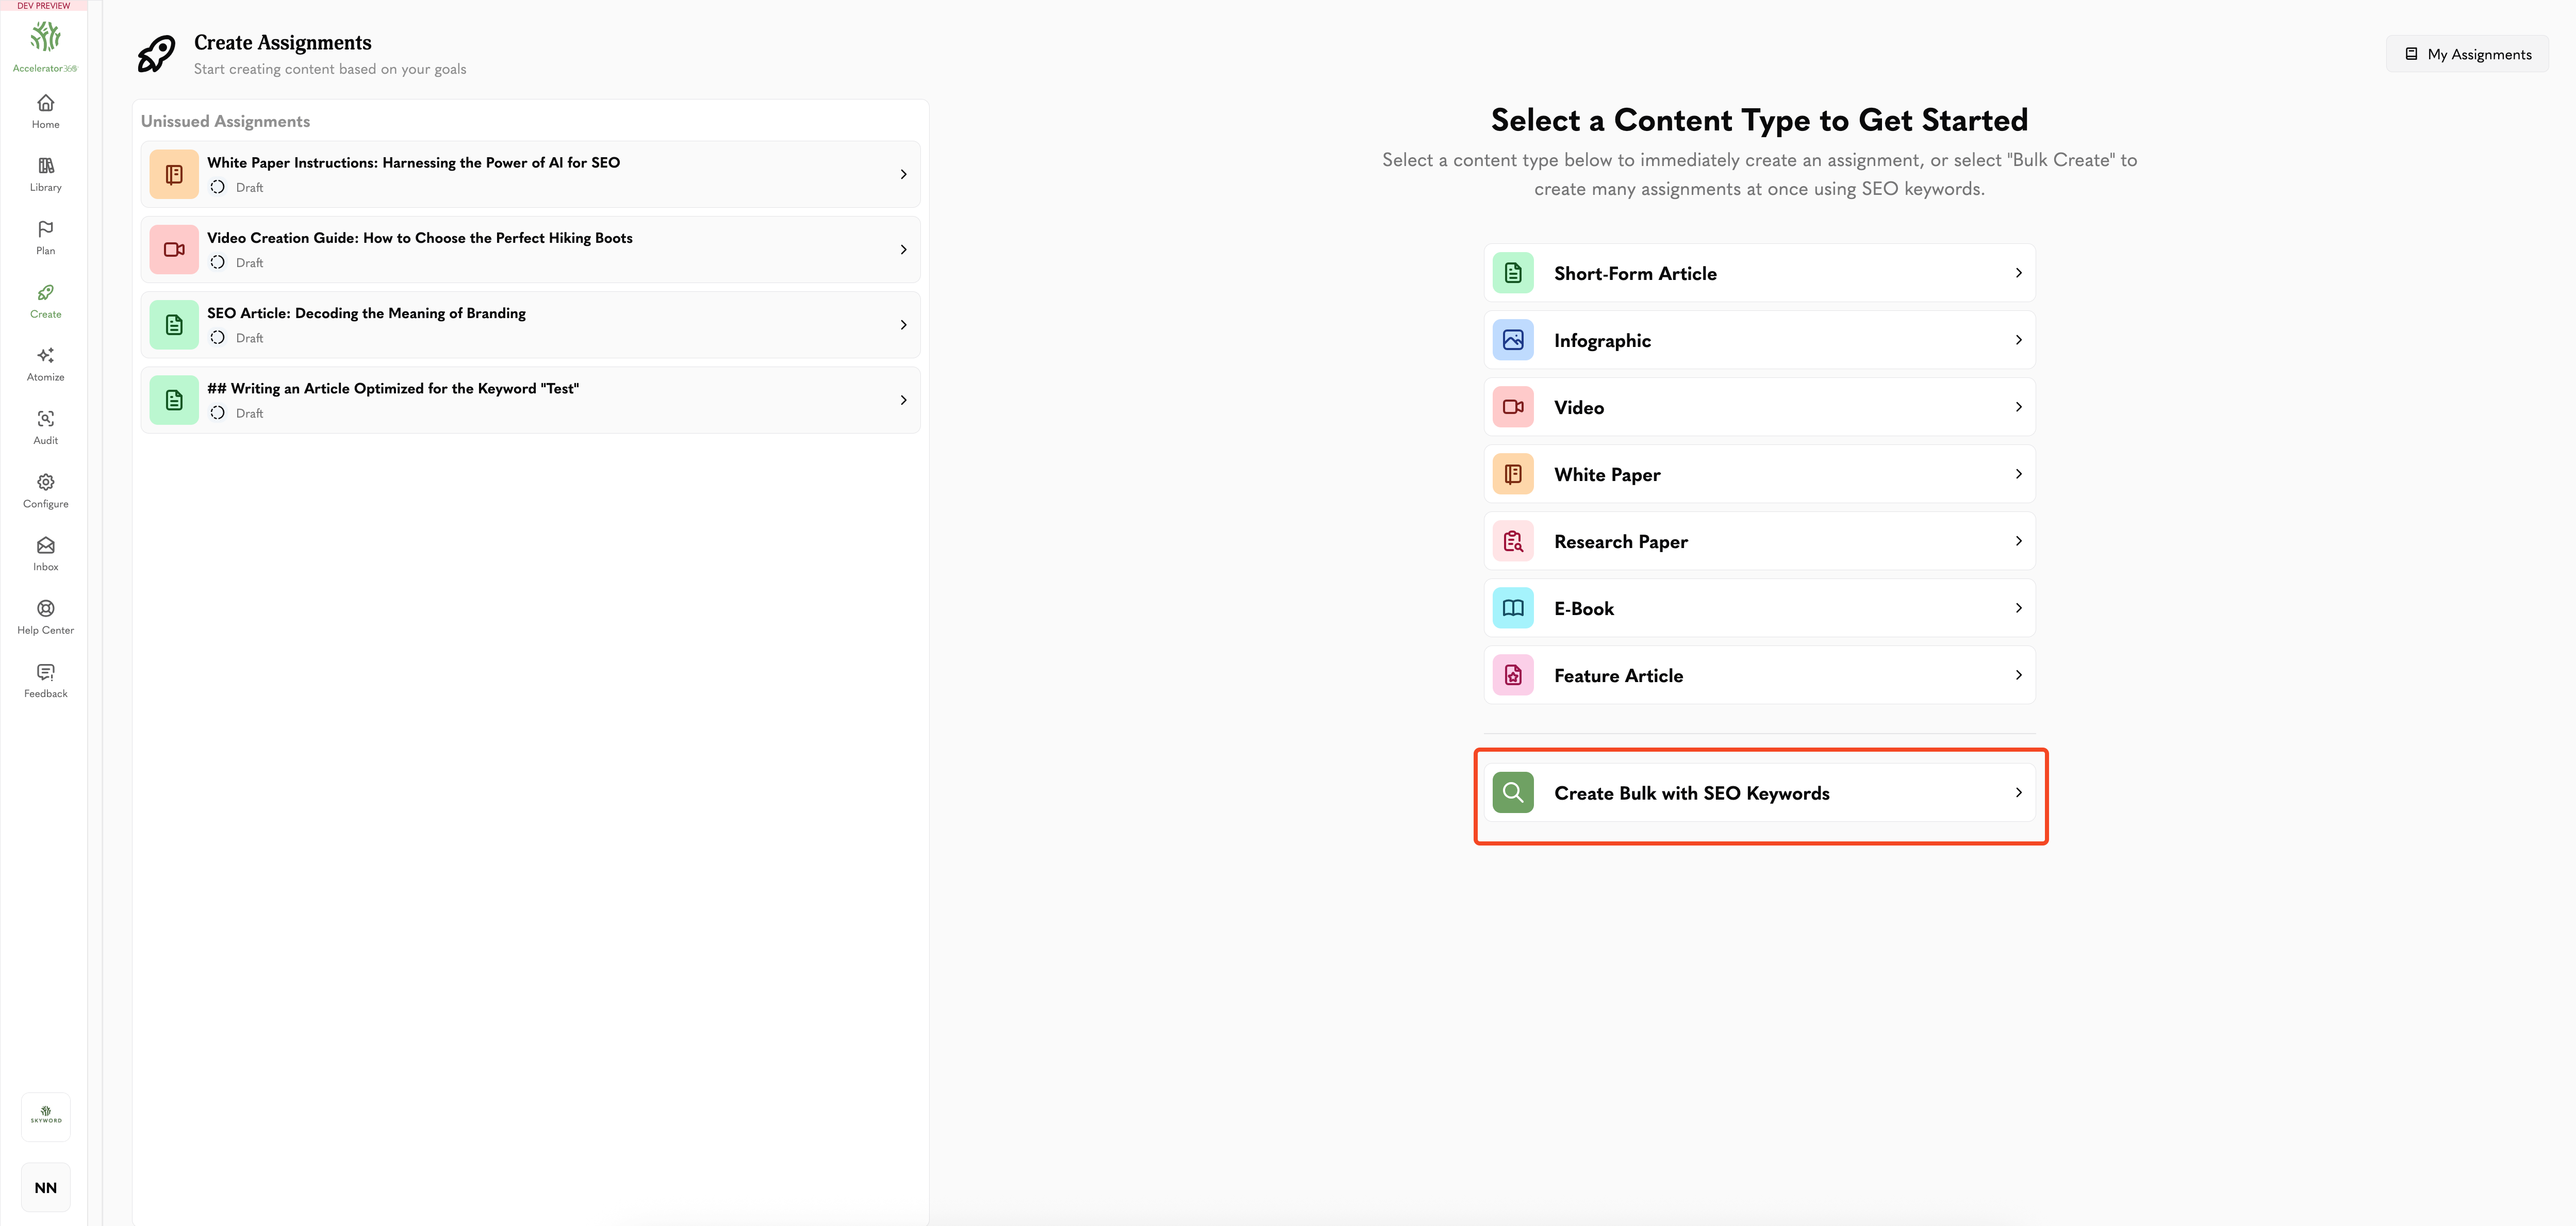Screen dimensions: 2576x1226
Task: Open the Library section
Action: (x=45, y=174)
